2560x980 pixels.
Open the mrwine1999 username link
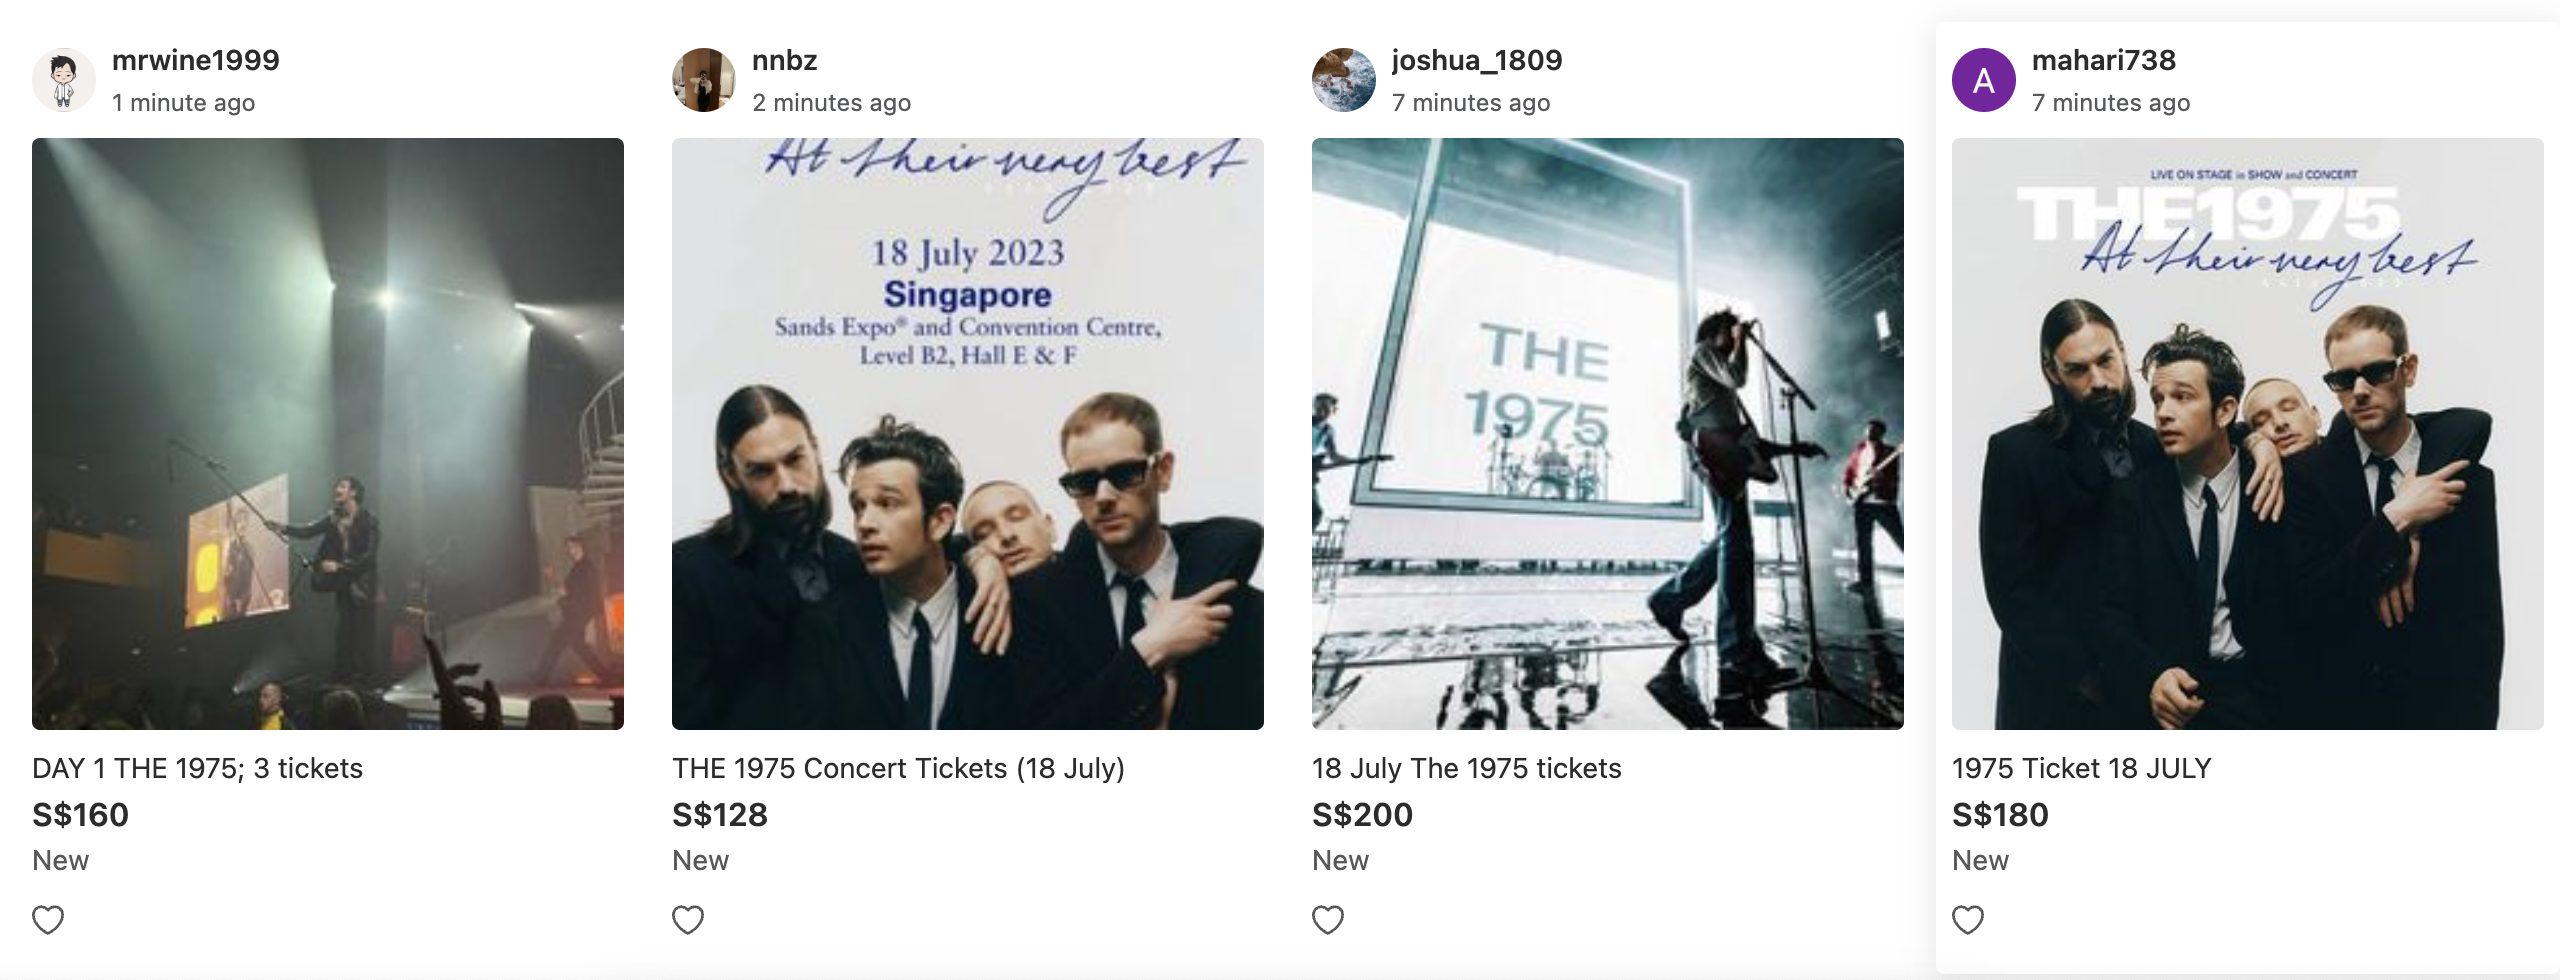coord(196,60)
